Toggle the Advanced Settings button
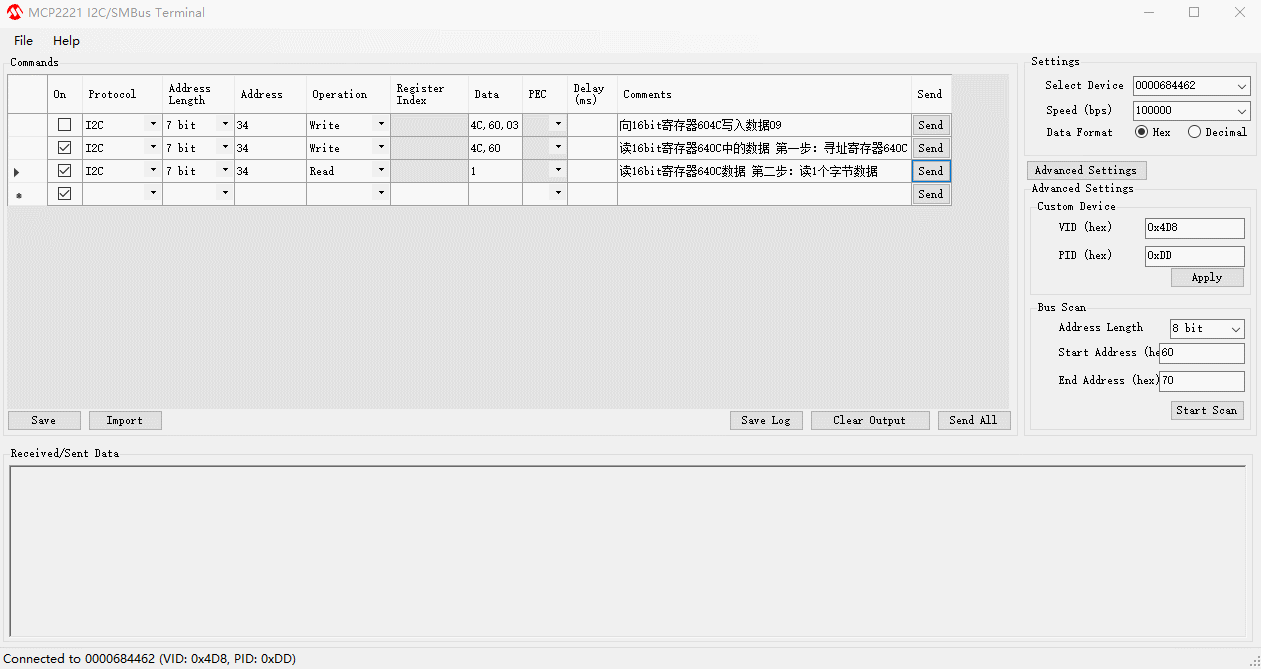 tap(1086, 170)
